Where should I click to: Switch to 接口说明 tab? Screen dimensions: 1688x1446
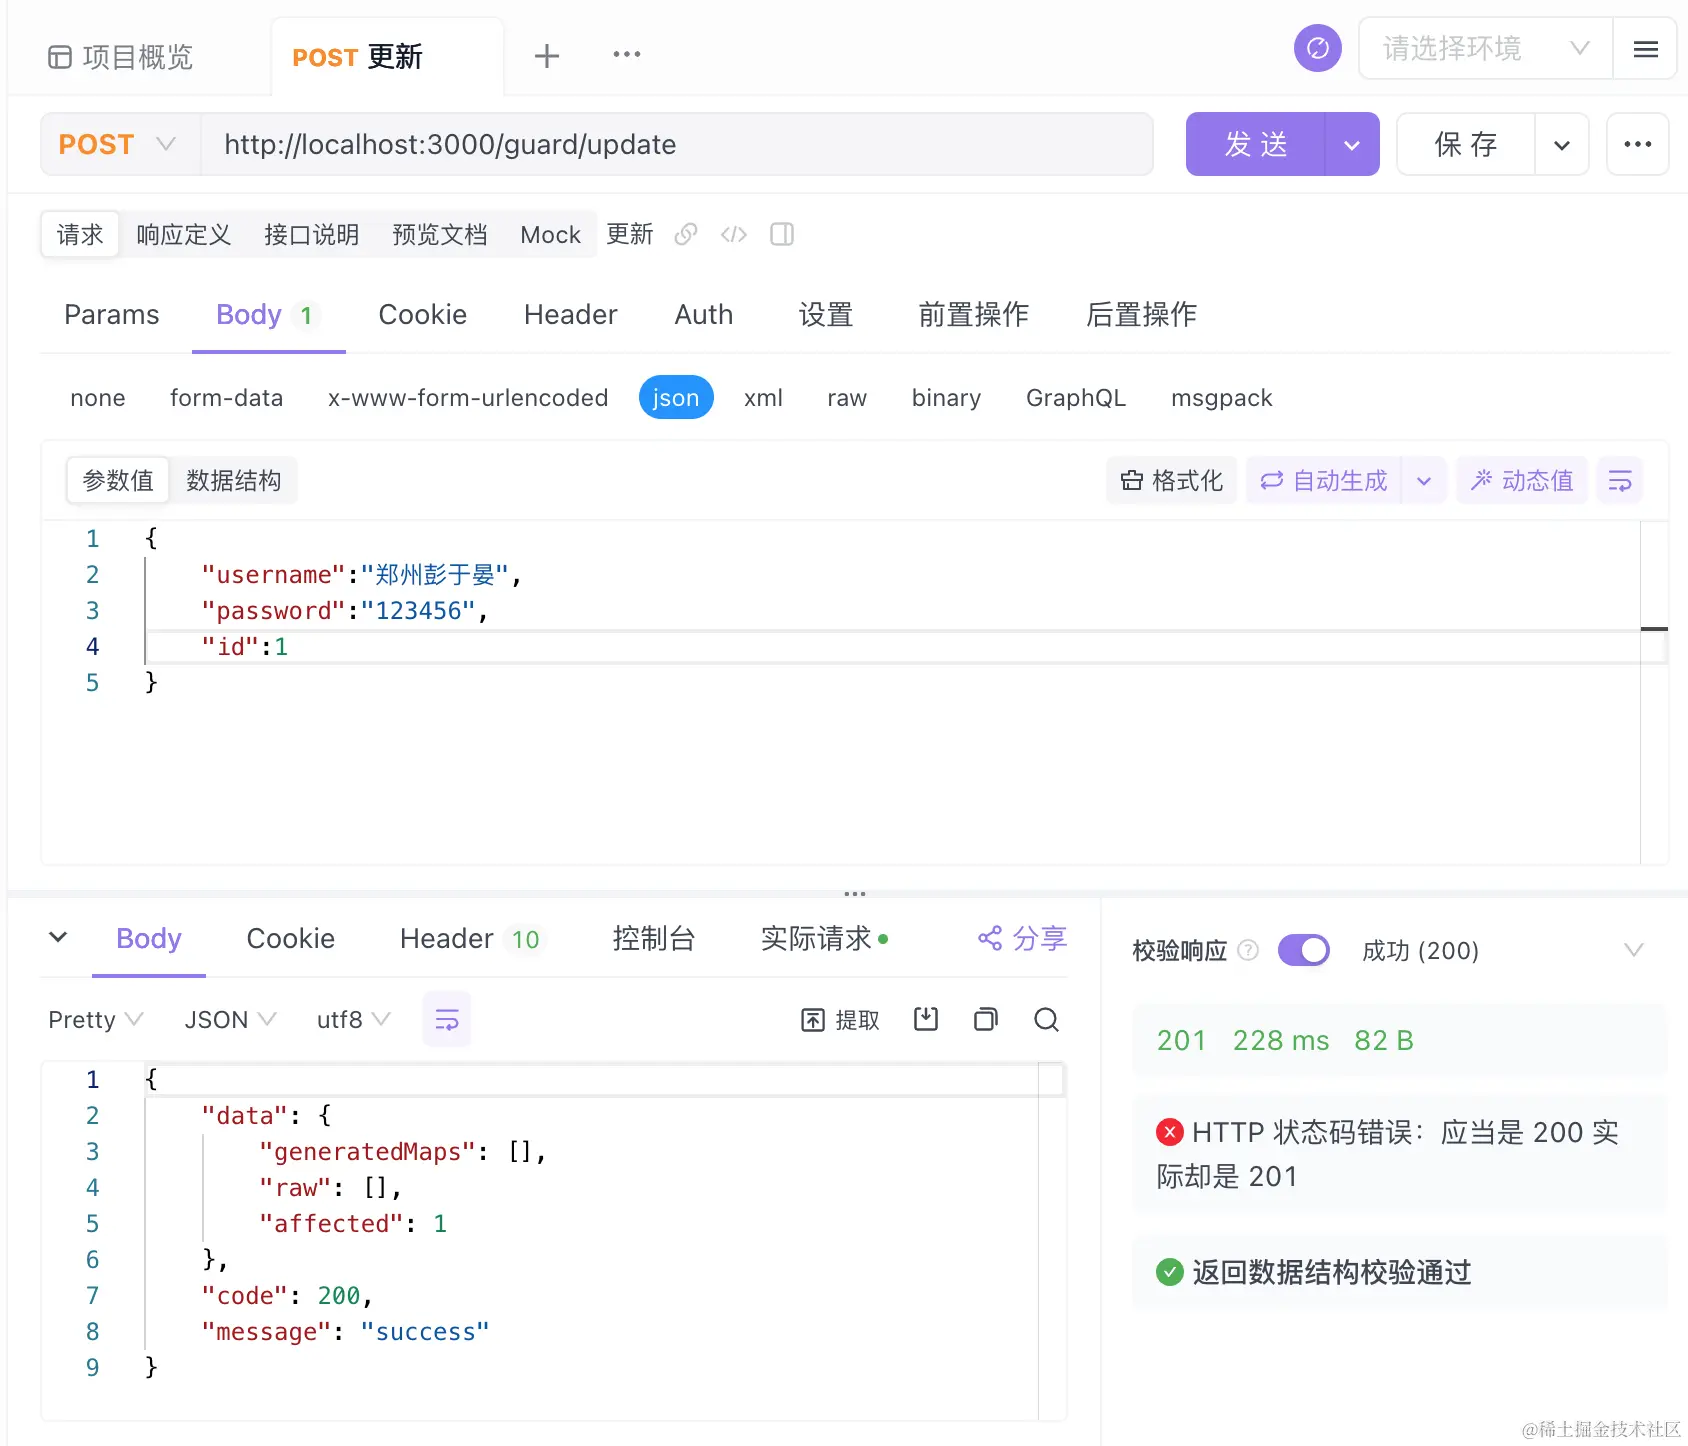click(311, 234)
